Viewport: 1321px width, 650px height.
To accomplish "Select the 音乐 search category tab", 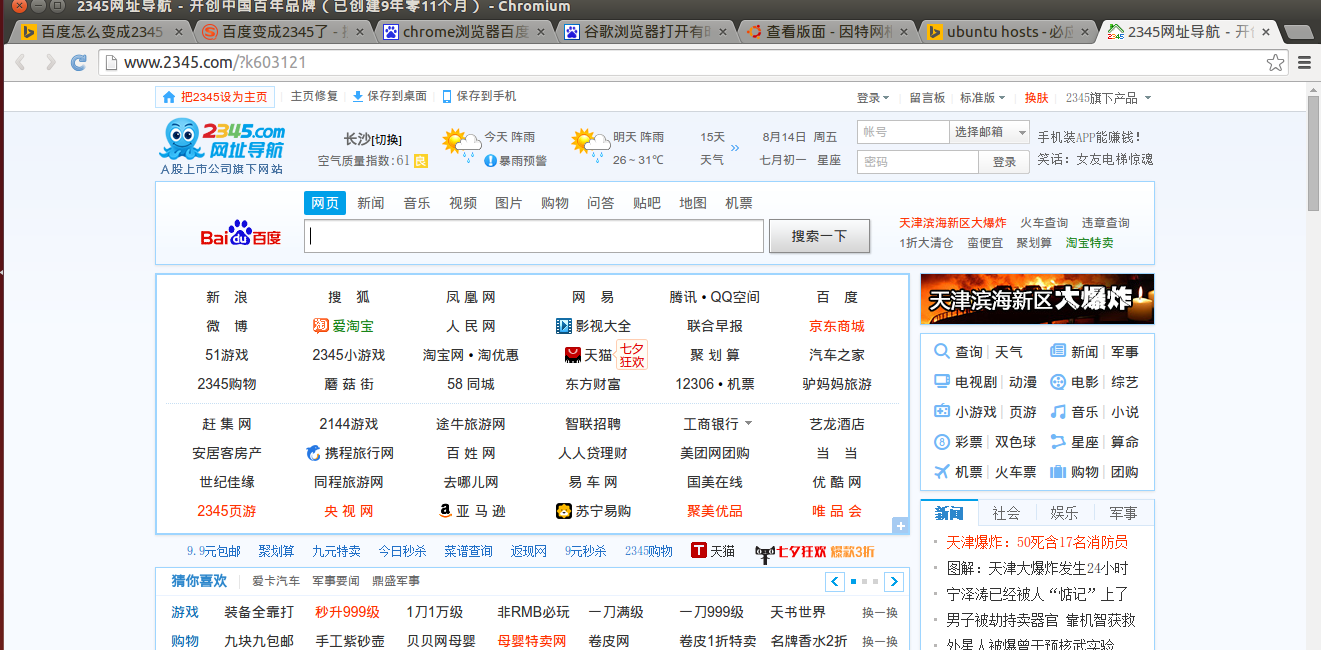I will click(417, 203).
